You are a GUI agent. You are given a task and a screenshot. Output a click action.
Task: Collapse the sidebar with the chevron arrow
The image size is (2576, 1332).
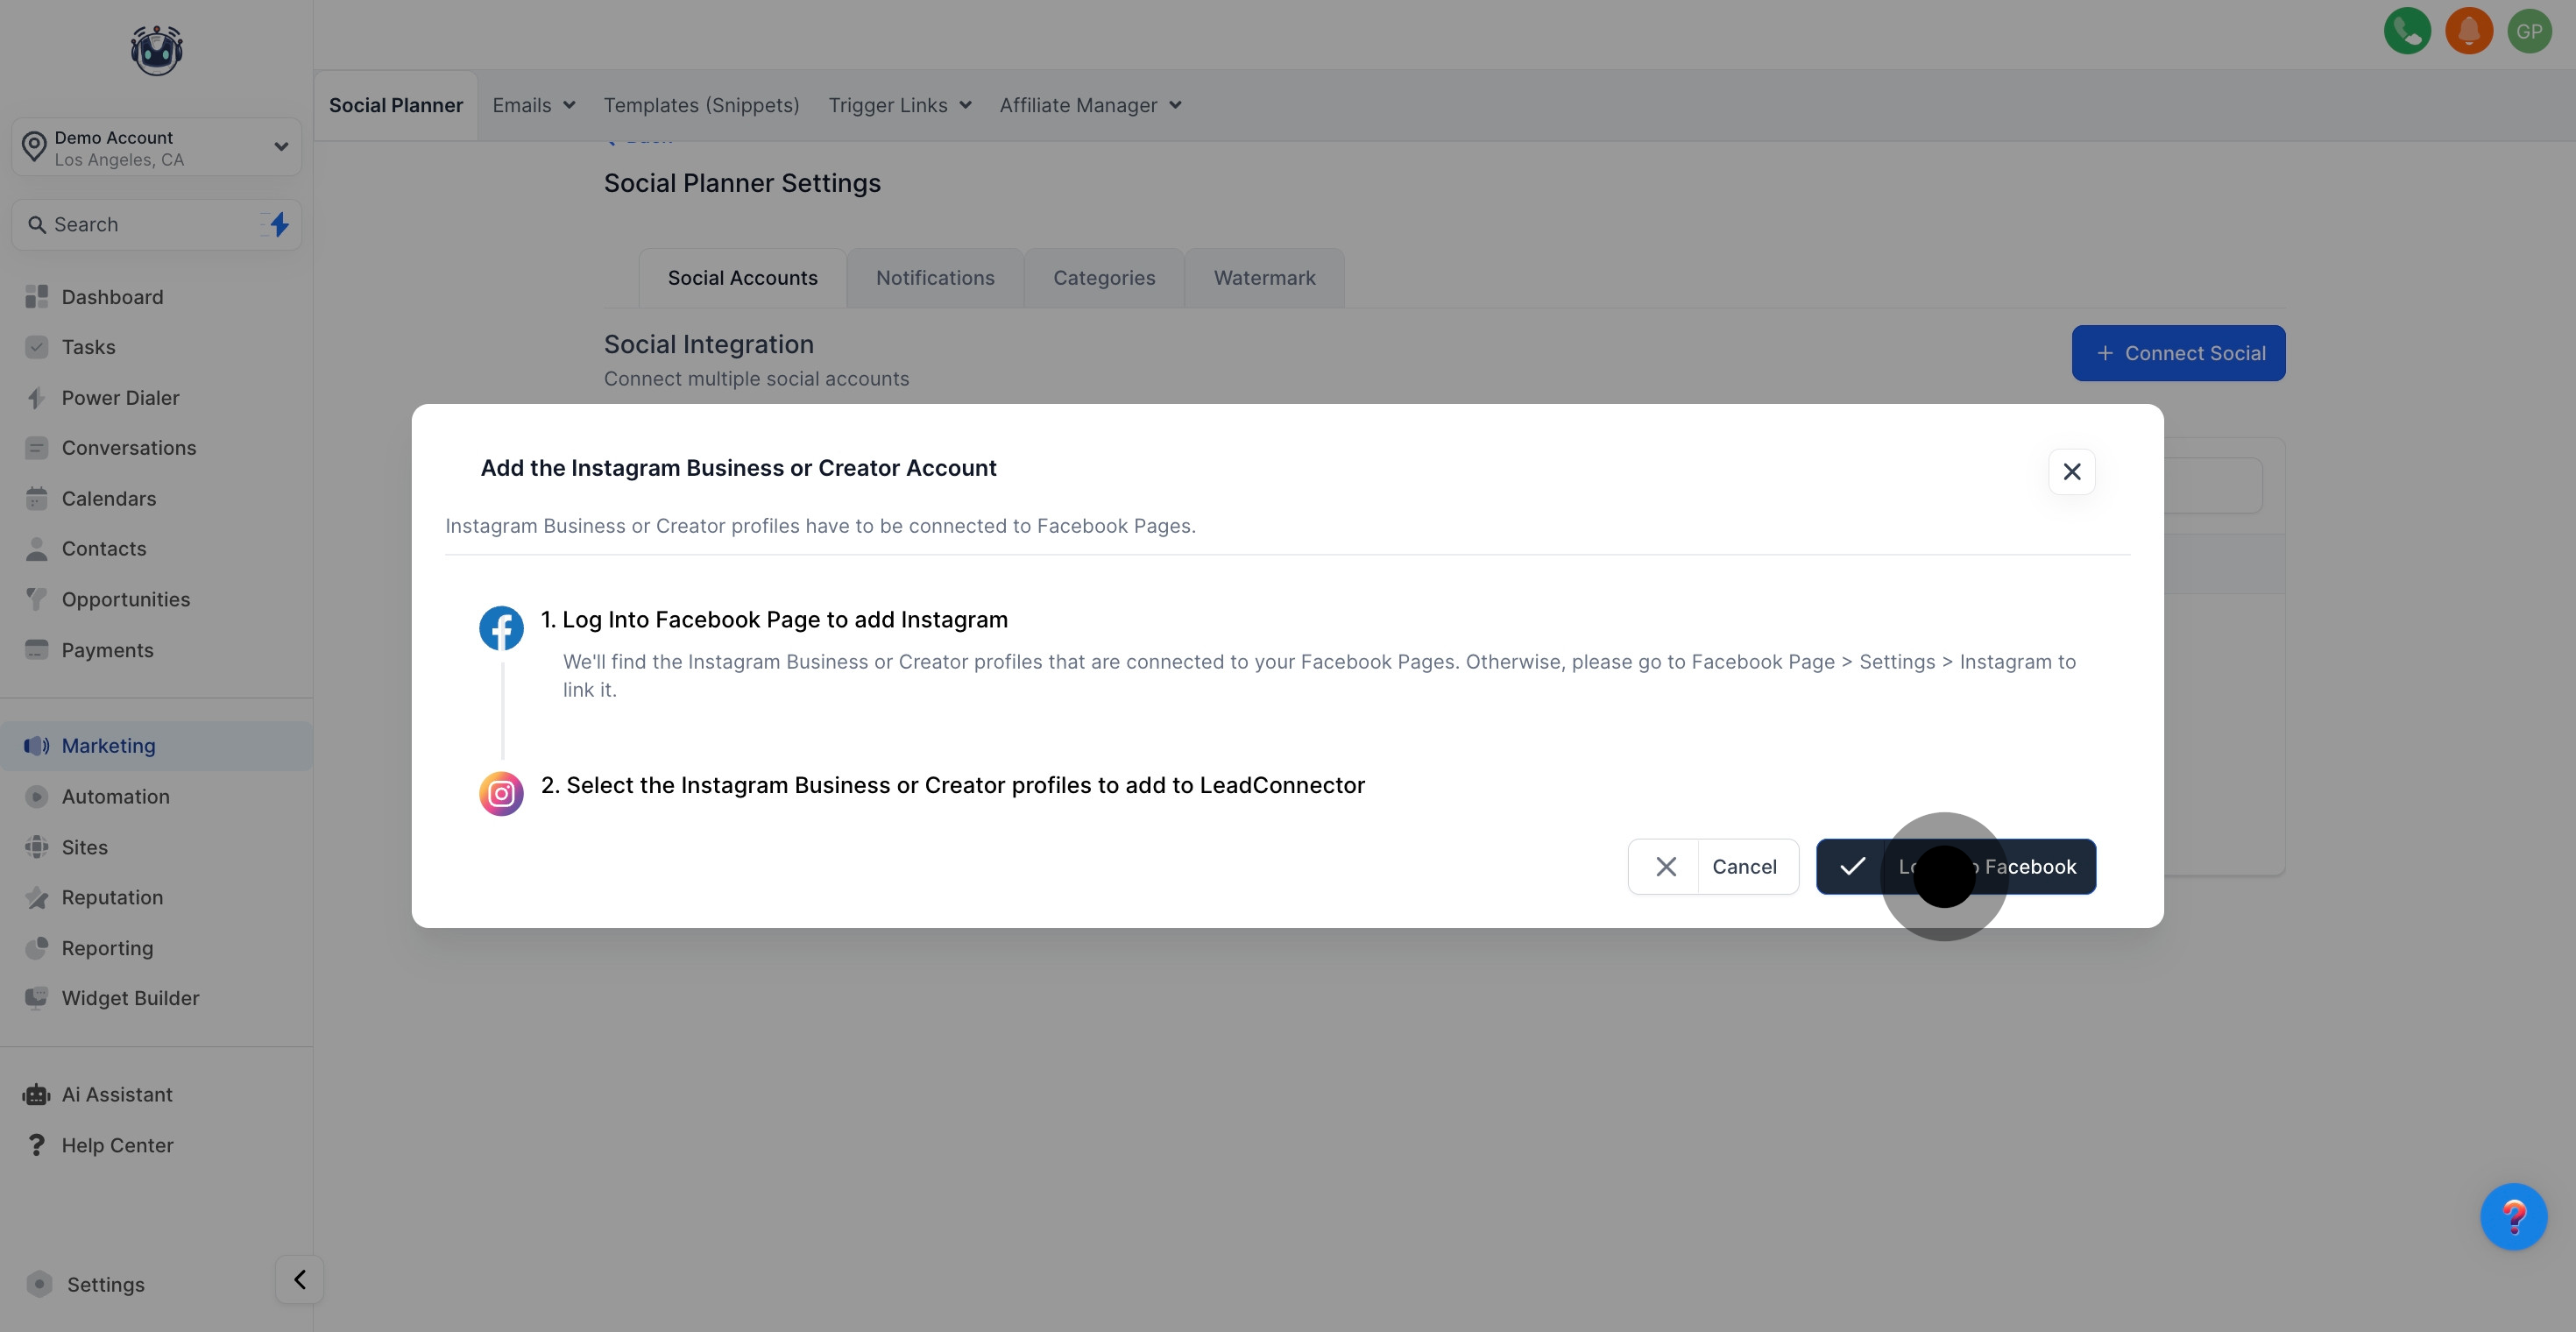(299, 1279)
